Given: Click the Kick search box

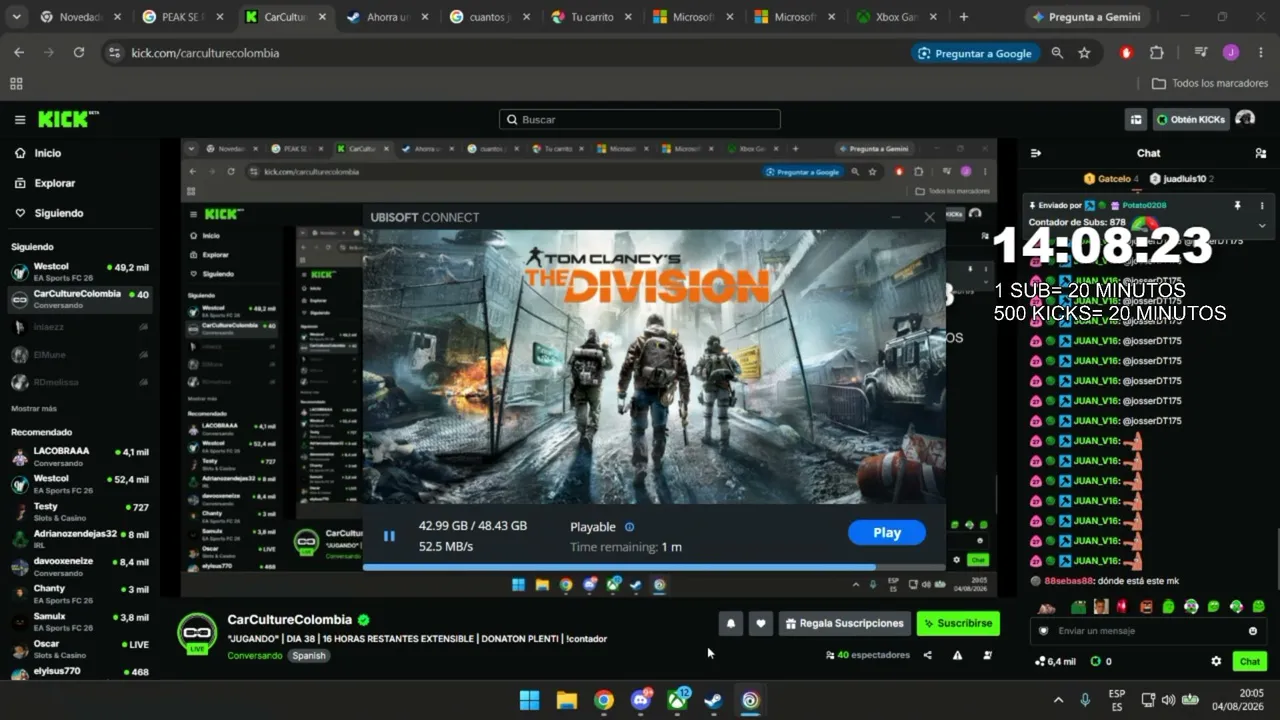Looking at the screenshot, I should tap(640, 120).
